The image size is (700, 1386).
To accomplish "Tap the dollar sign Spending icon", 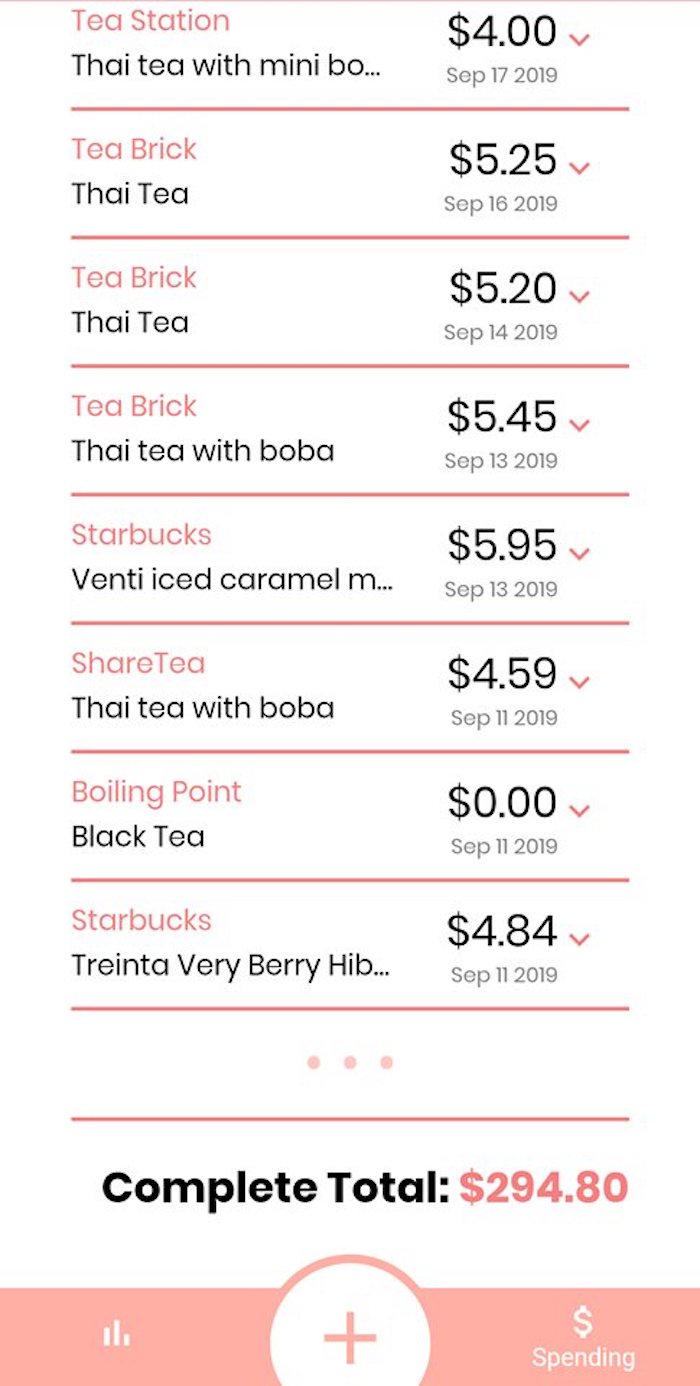I will tap(582, 1322).
